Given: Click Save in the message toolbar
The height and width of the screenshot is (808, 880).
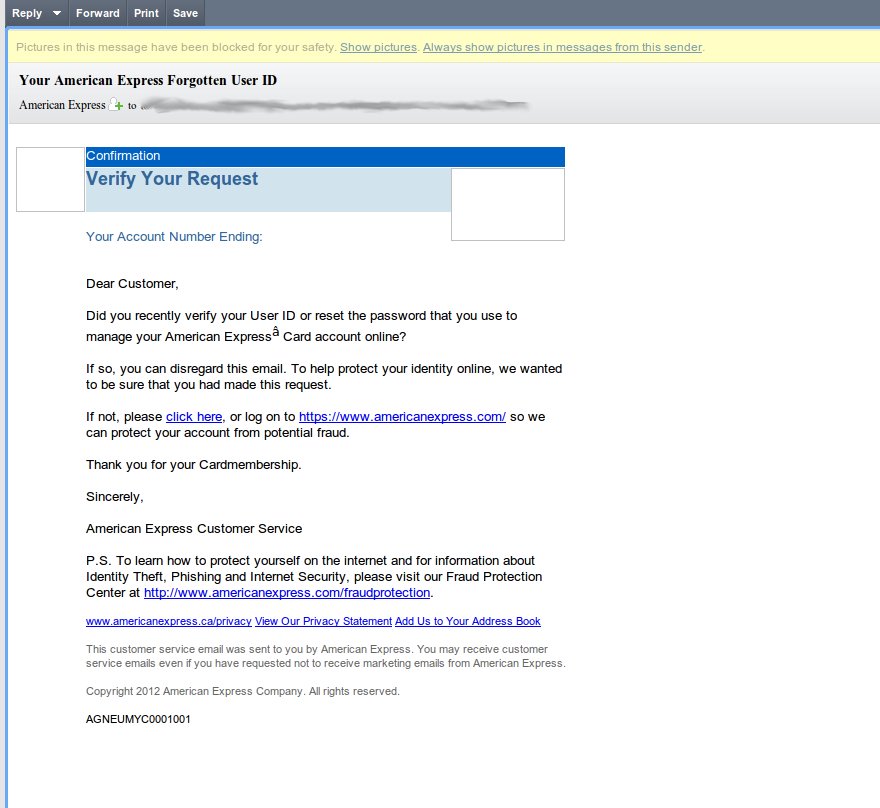Looking at the screenshot, I should 185,13.
